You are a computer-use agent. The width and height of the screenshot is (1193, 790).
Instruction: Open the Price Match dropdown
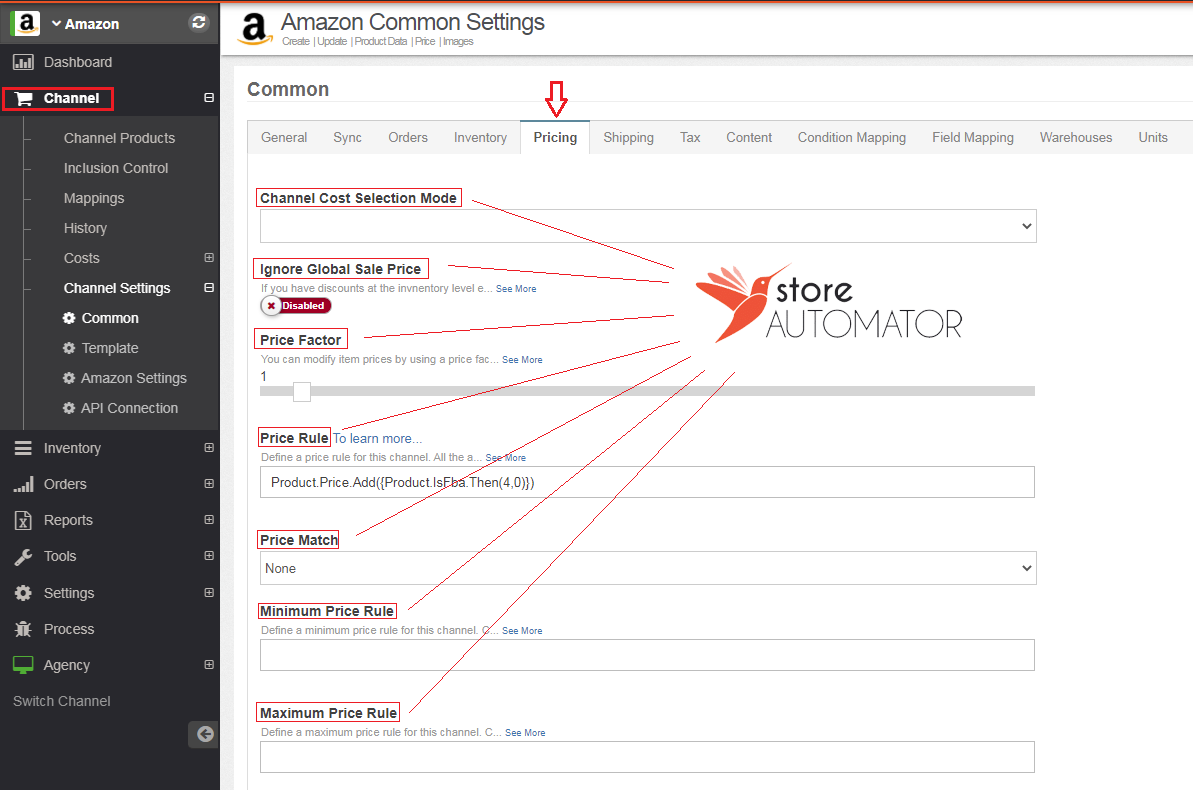648,569
